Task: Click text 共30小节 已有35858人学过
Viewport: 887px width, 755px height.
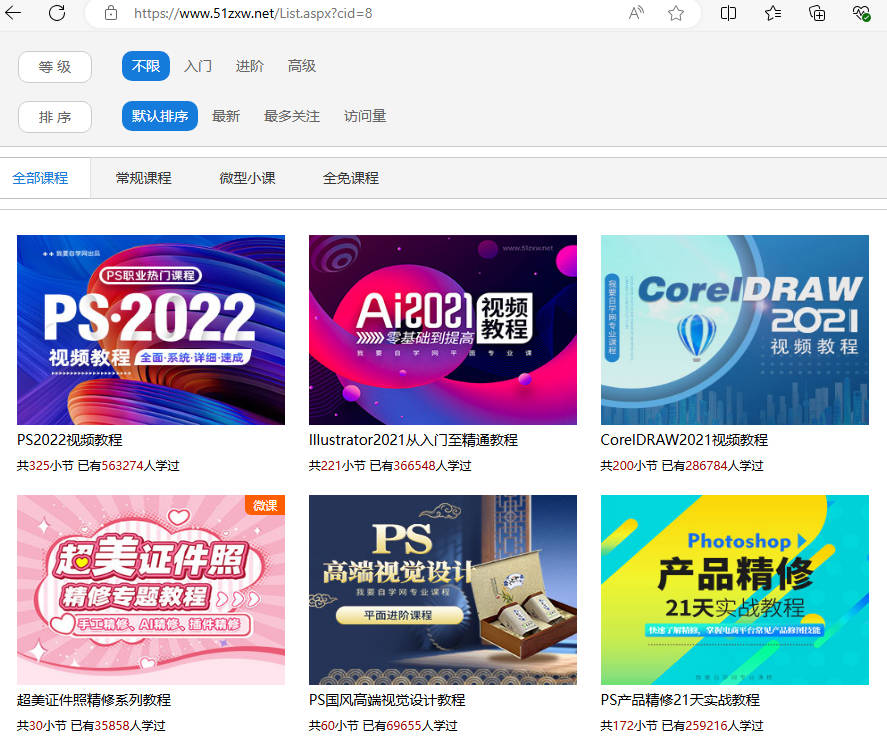Action: click(x=91, y=726)
